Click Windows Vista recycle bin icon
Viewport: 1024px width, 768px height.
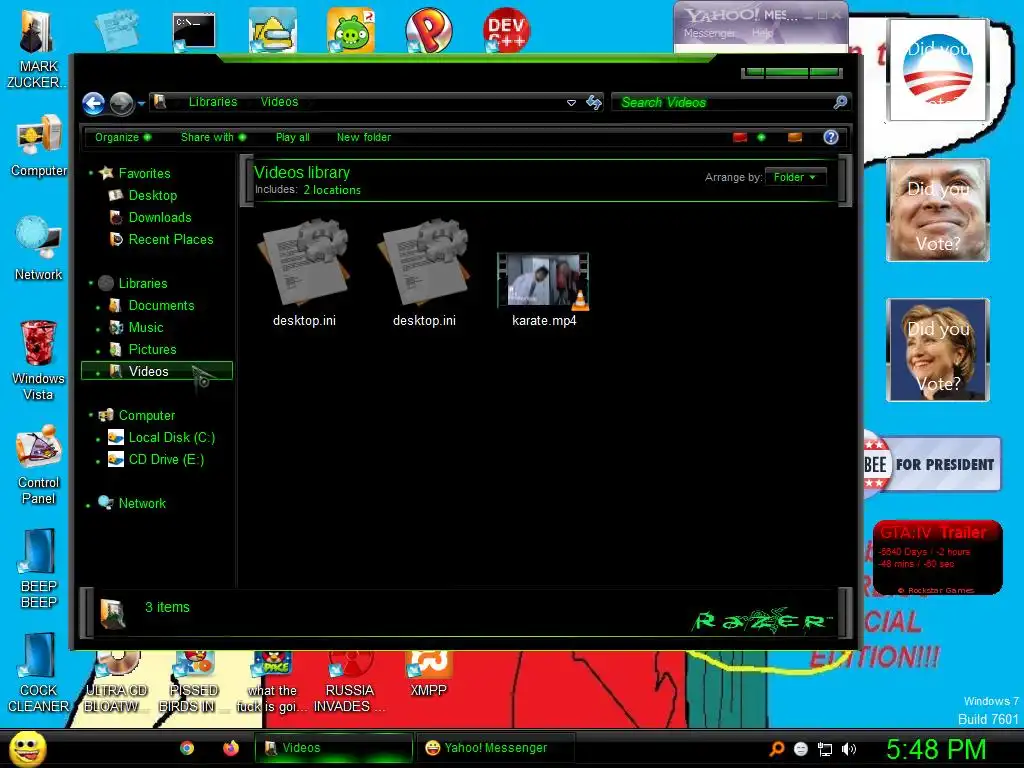39,360
